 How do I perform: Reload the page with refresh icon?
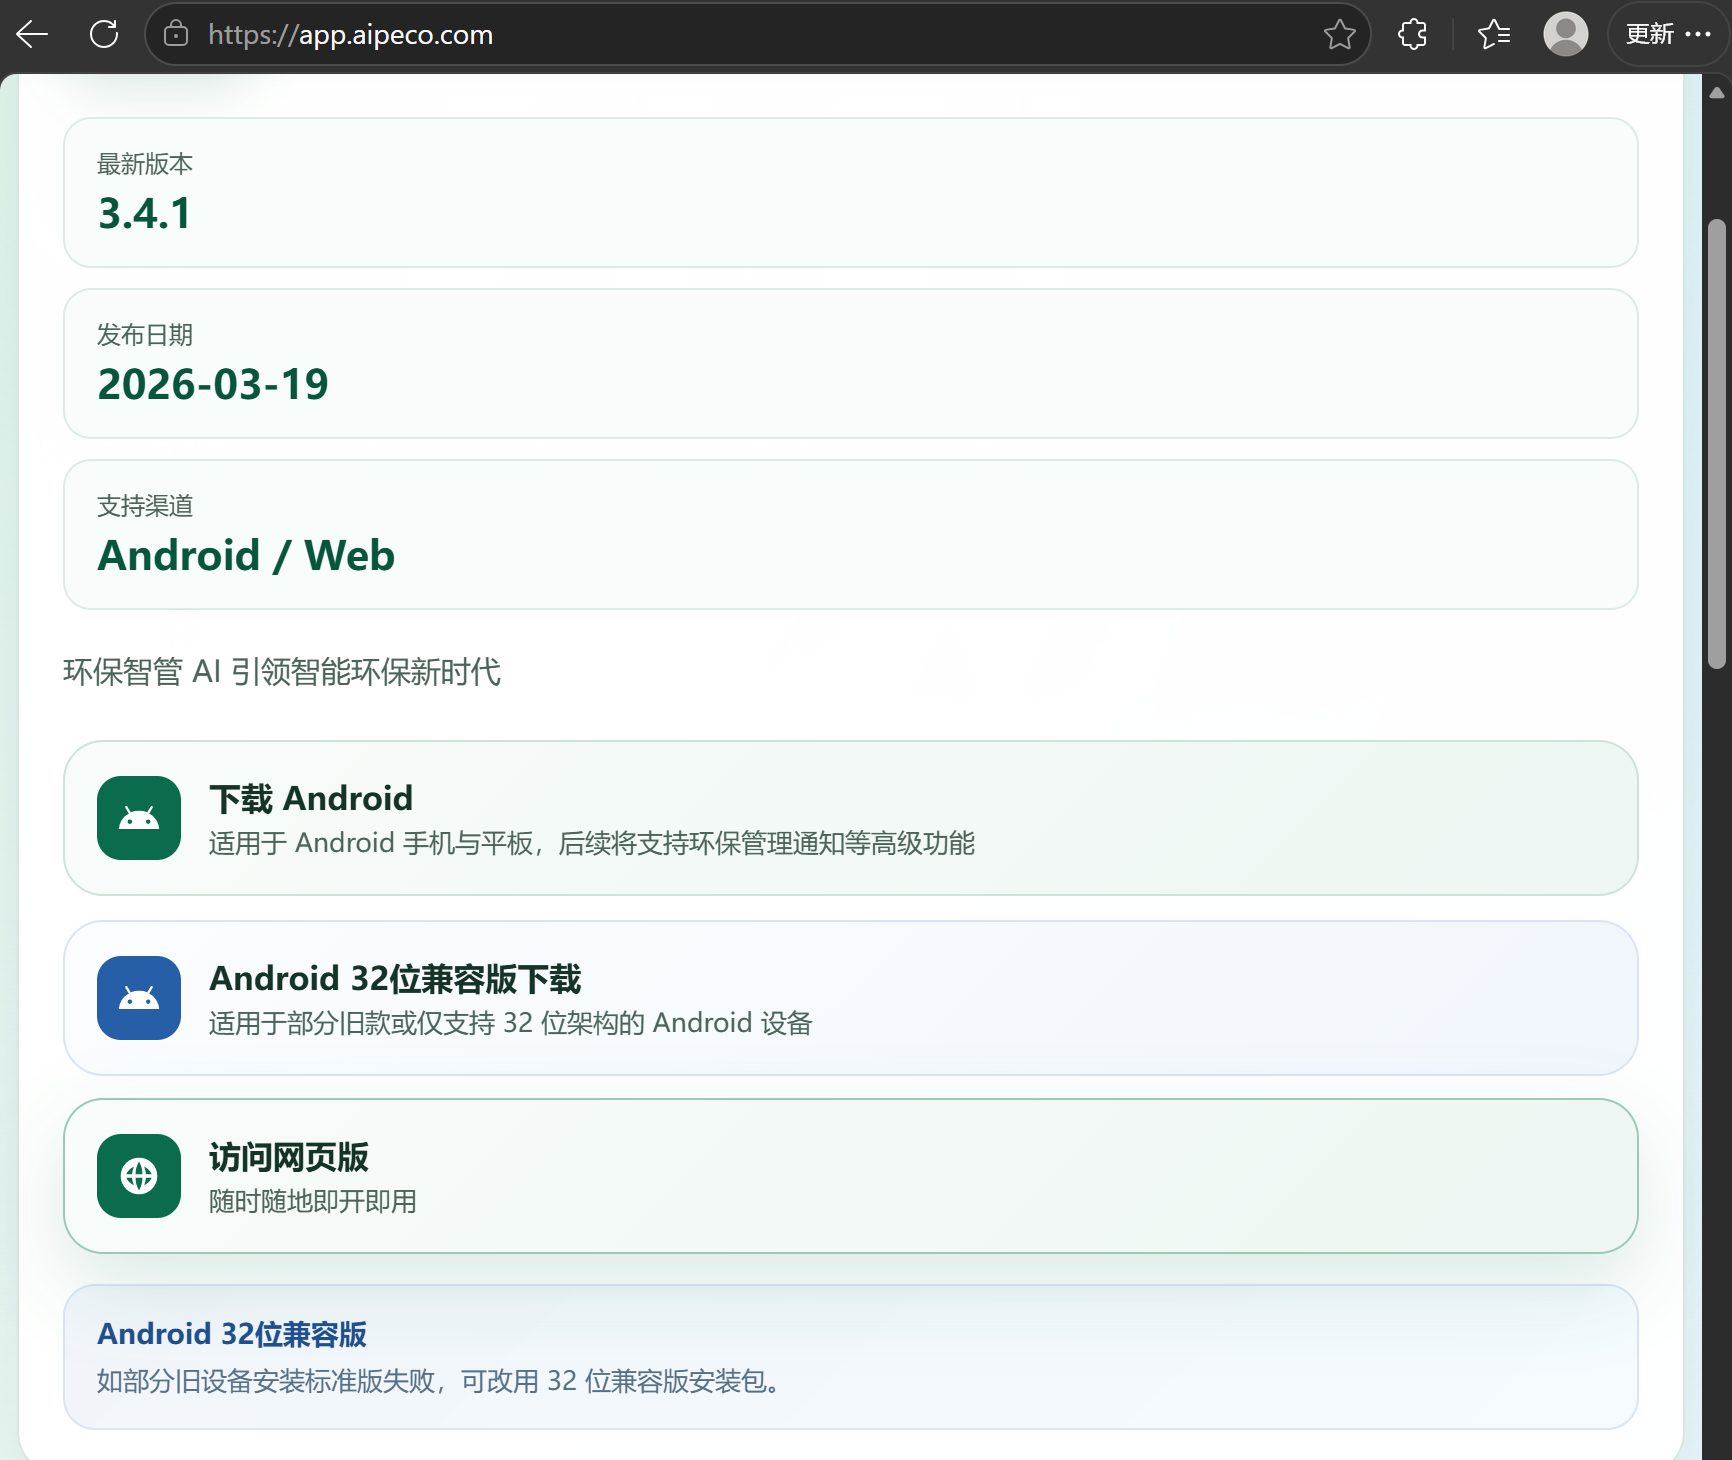104,35
